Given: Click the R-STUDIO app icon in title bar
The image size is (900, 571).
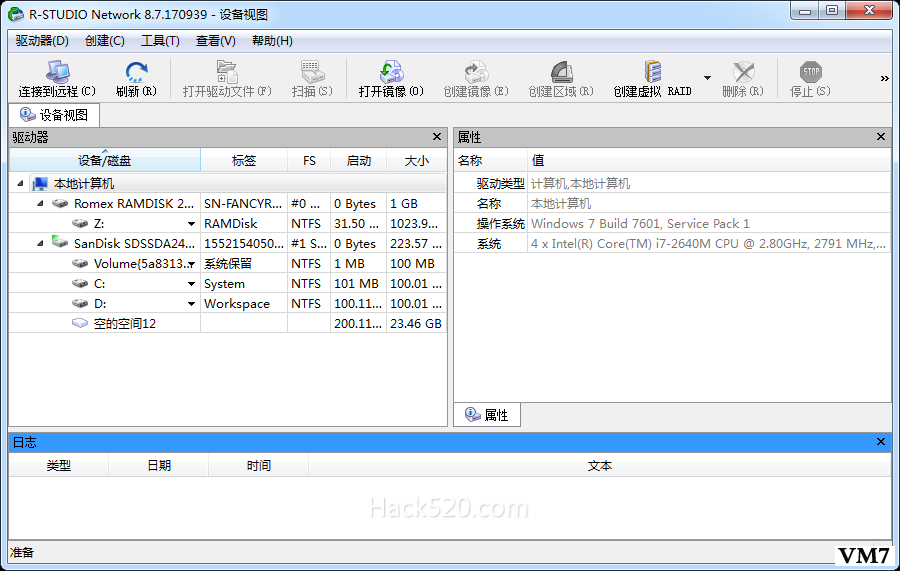Looking at the screenshot, I should pos(16,14).
